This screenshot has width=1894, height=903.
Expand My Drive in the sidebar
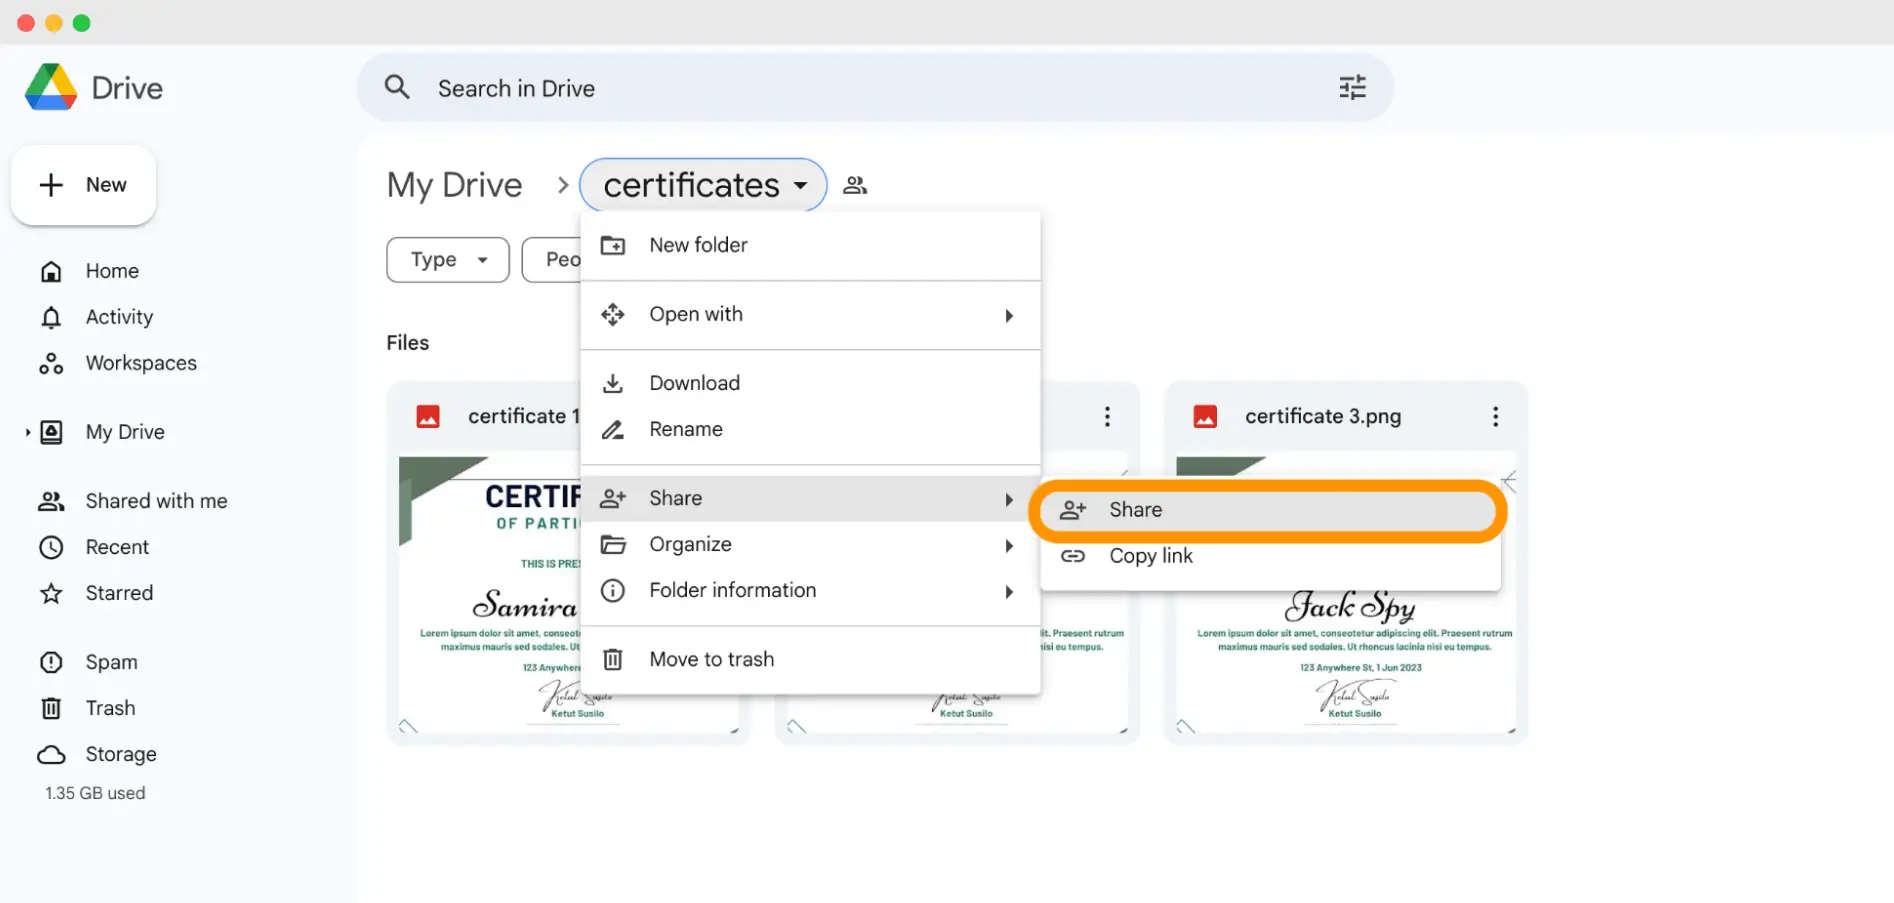click(x=27, y=432)
